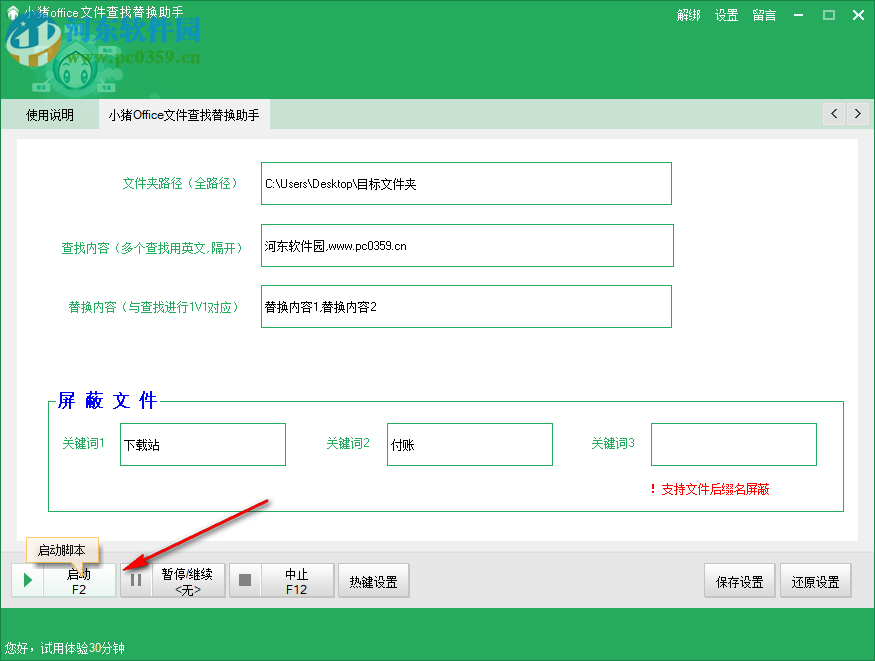Dismiss the 启动脚本 tooltip bubble
This screenshot has width=875, height=661.
tap(62, 551)
